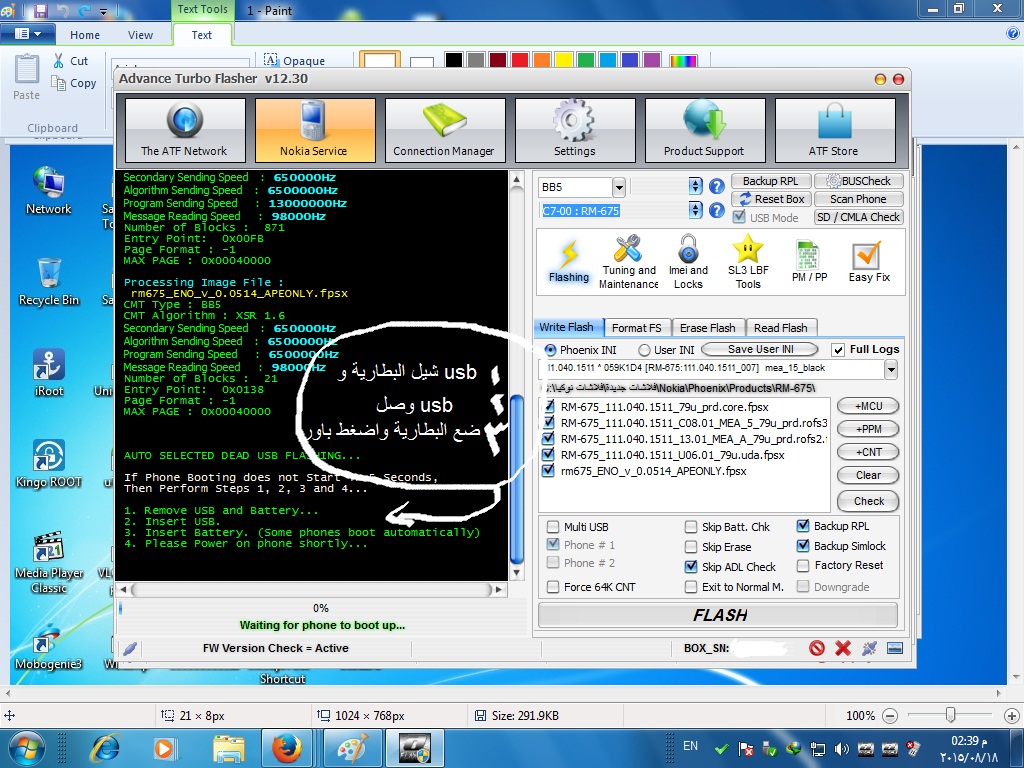Open SL3 LBF Tools
1024x768 pixels.
click(748, 261)
